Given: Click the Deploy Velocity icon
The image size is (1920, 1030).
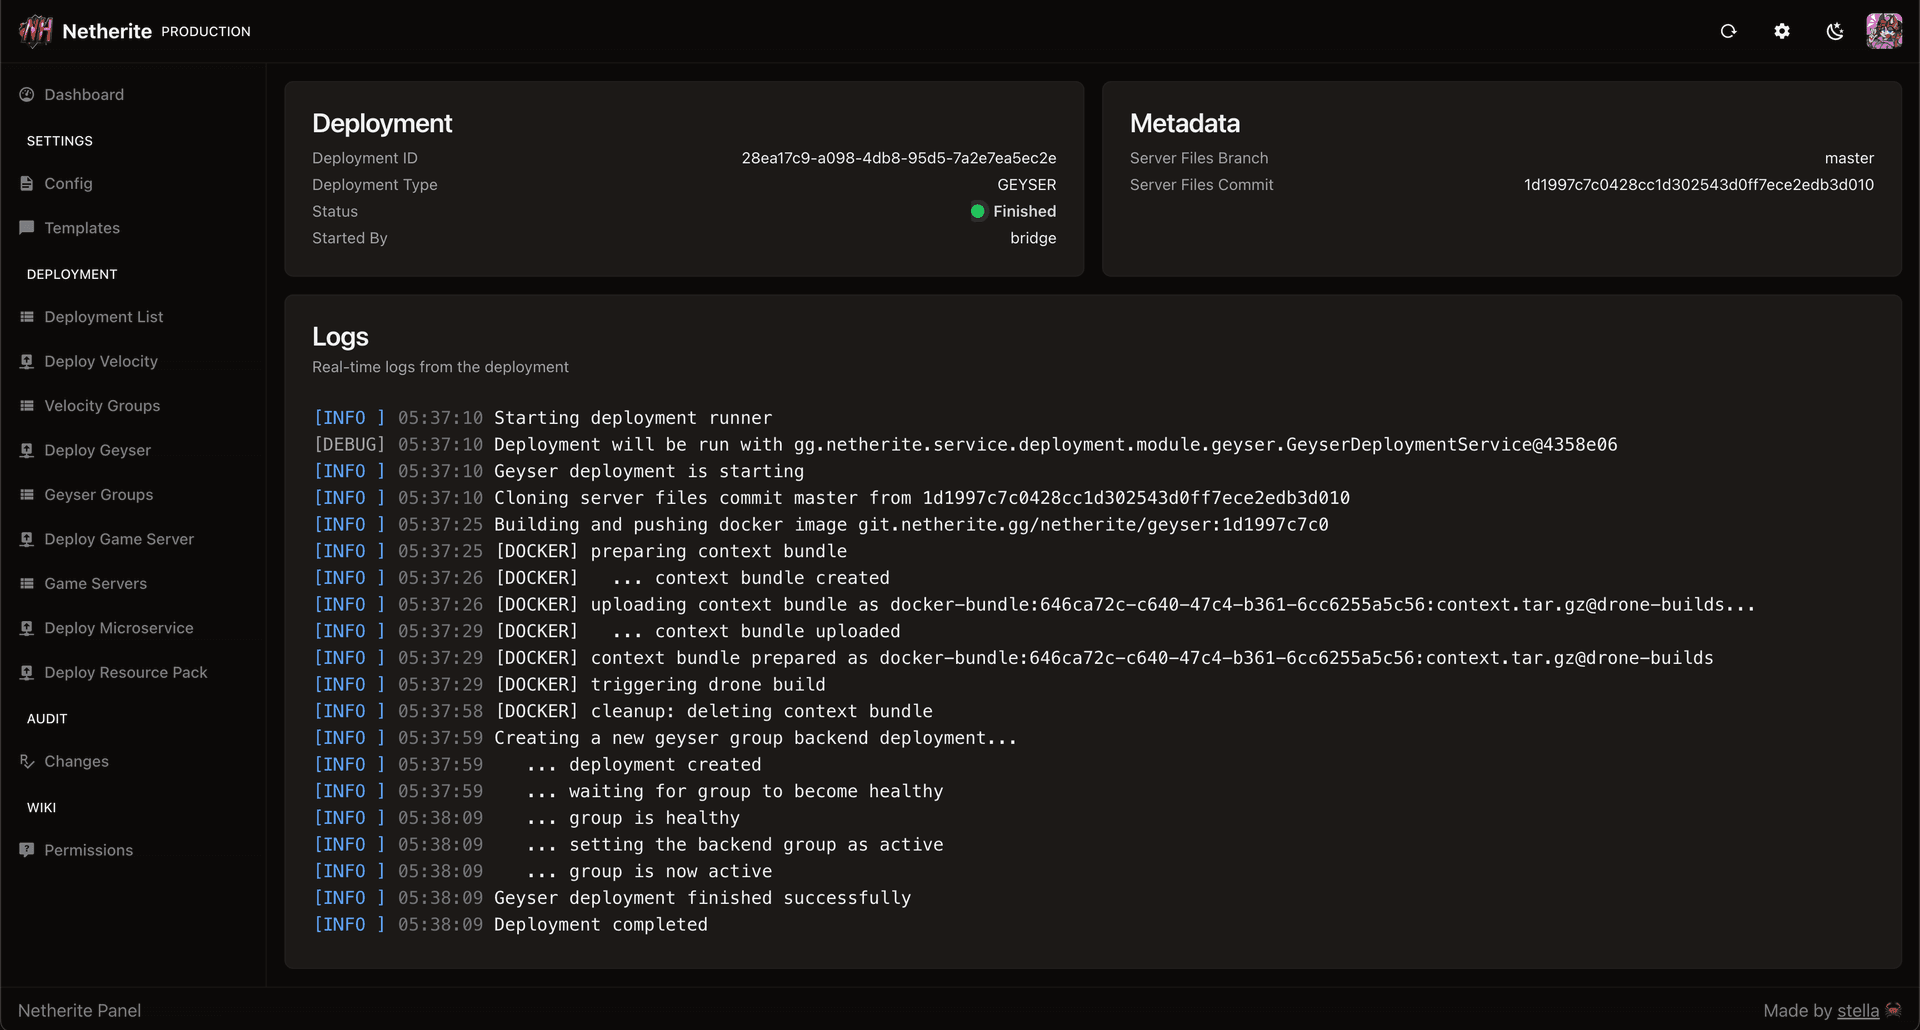Looking at the screenshot, I should pos(27,362).
